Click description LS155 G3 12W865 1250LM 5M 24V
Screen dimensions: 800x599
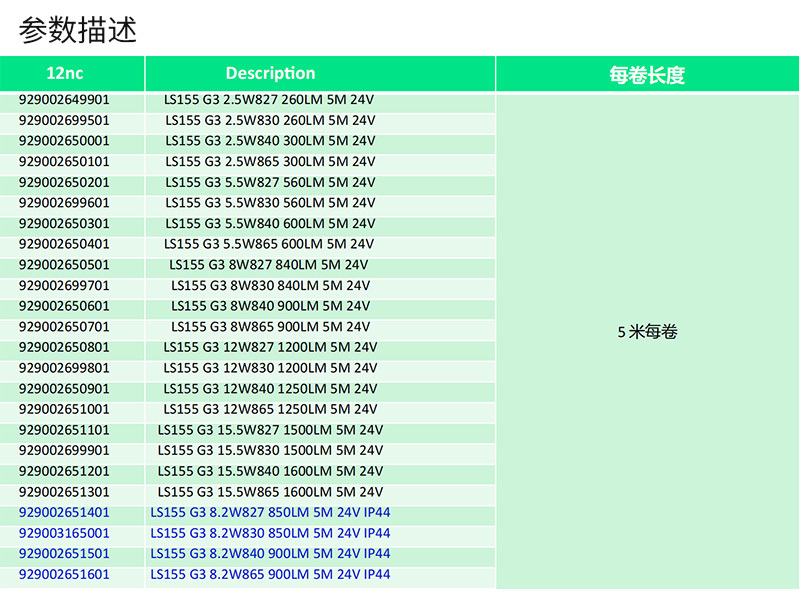pyautogui.click(x=270, y=409)
